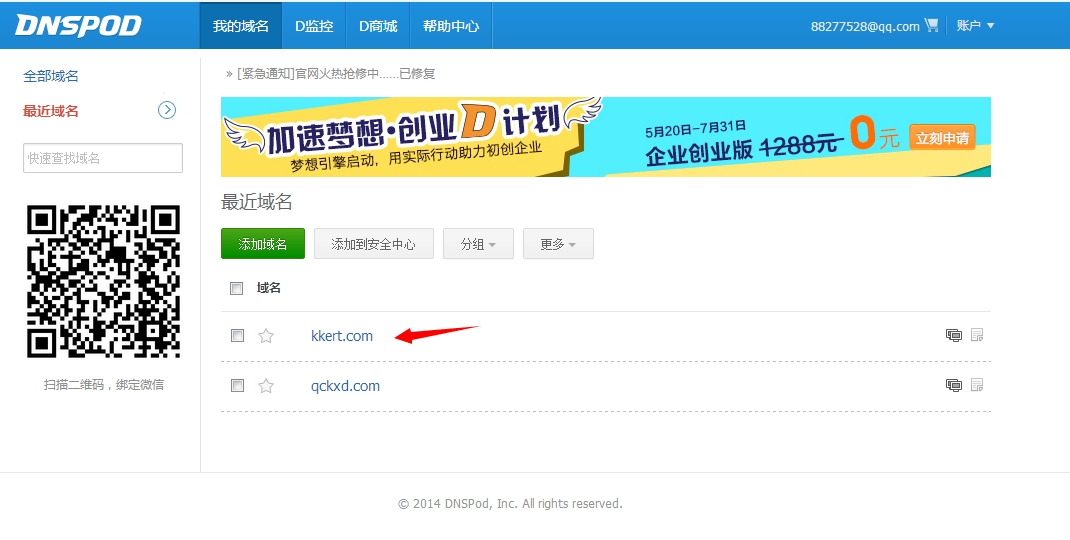Click 立刻申请 on the banner
This screenshot has width=1070, height=540.
coord(942,138)
